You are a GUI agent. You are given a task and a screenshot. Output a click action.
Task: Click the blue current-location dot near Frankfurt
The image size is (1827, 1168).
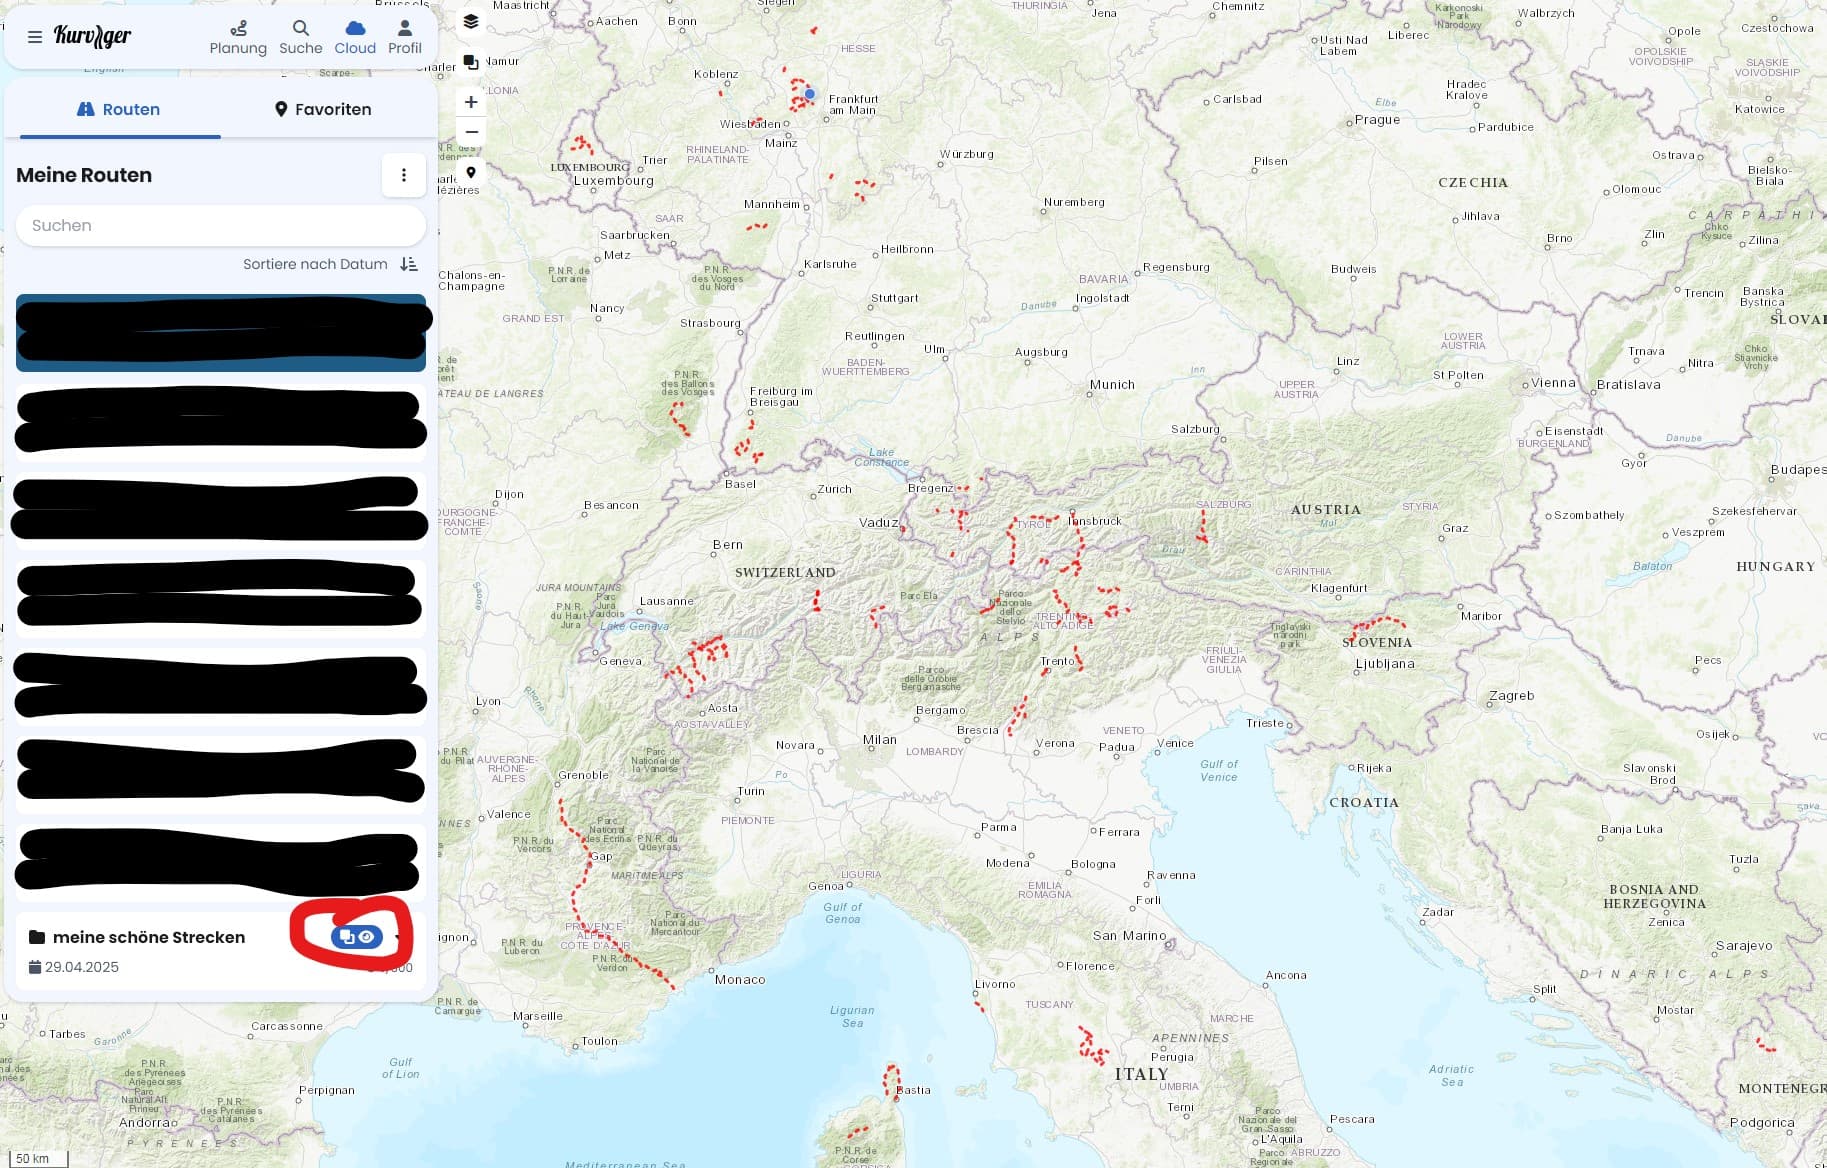810,94
